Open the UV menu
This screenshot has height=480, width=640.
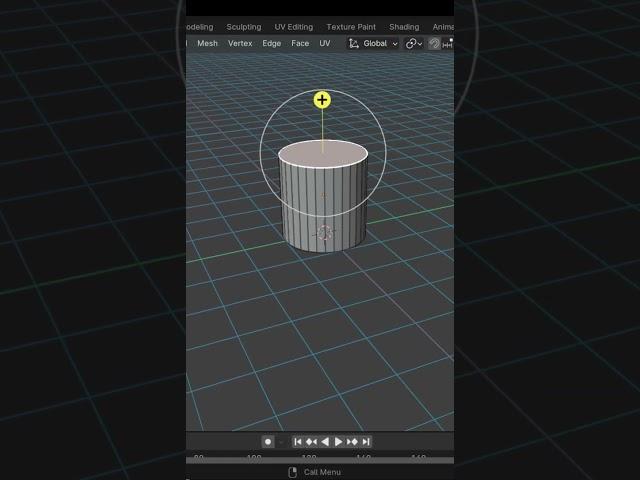324,43
